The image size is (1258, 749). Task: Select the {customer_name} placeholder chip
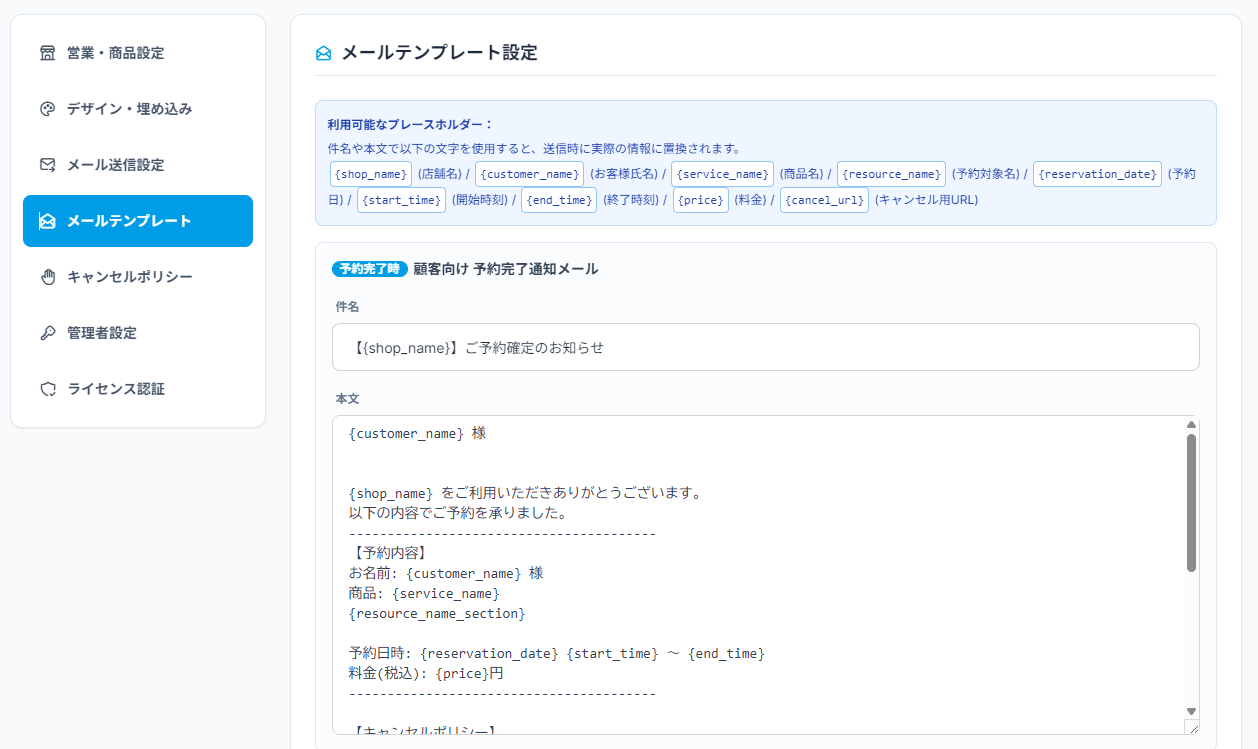pos(529,174)
